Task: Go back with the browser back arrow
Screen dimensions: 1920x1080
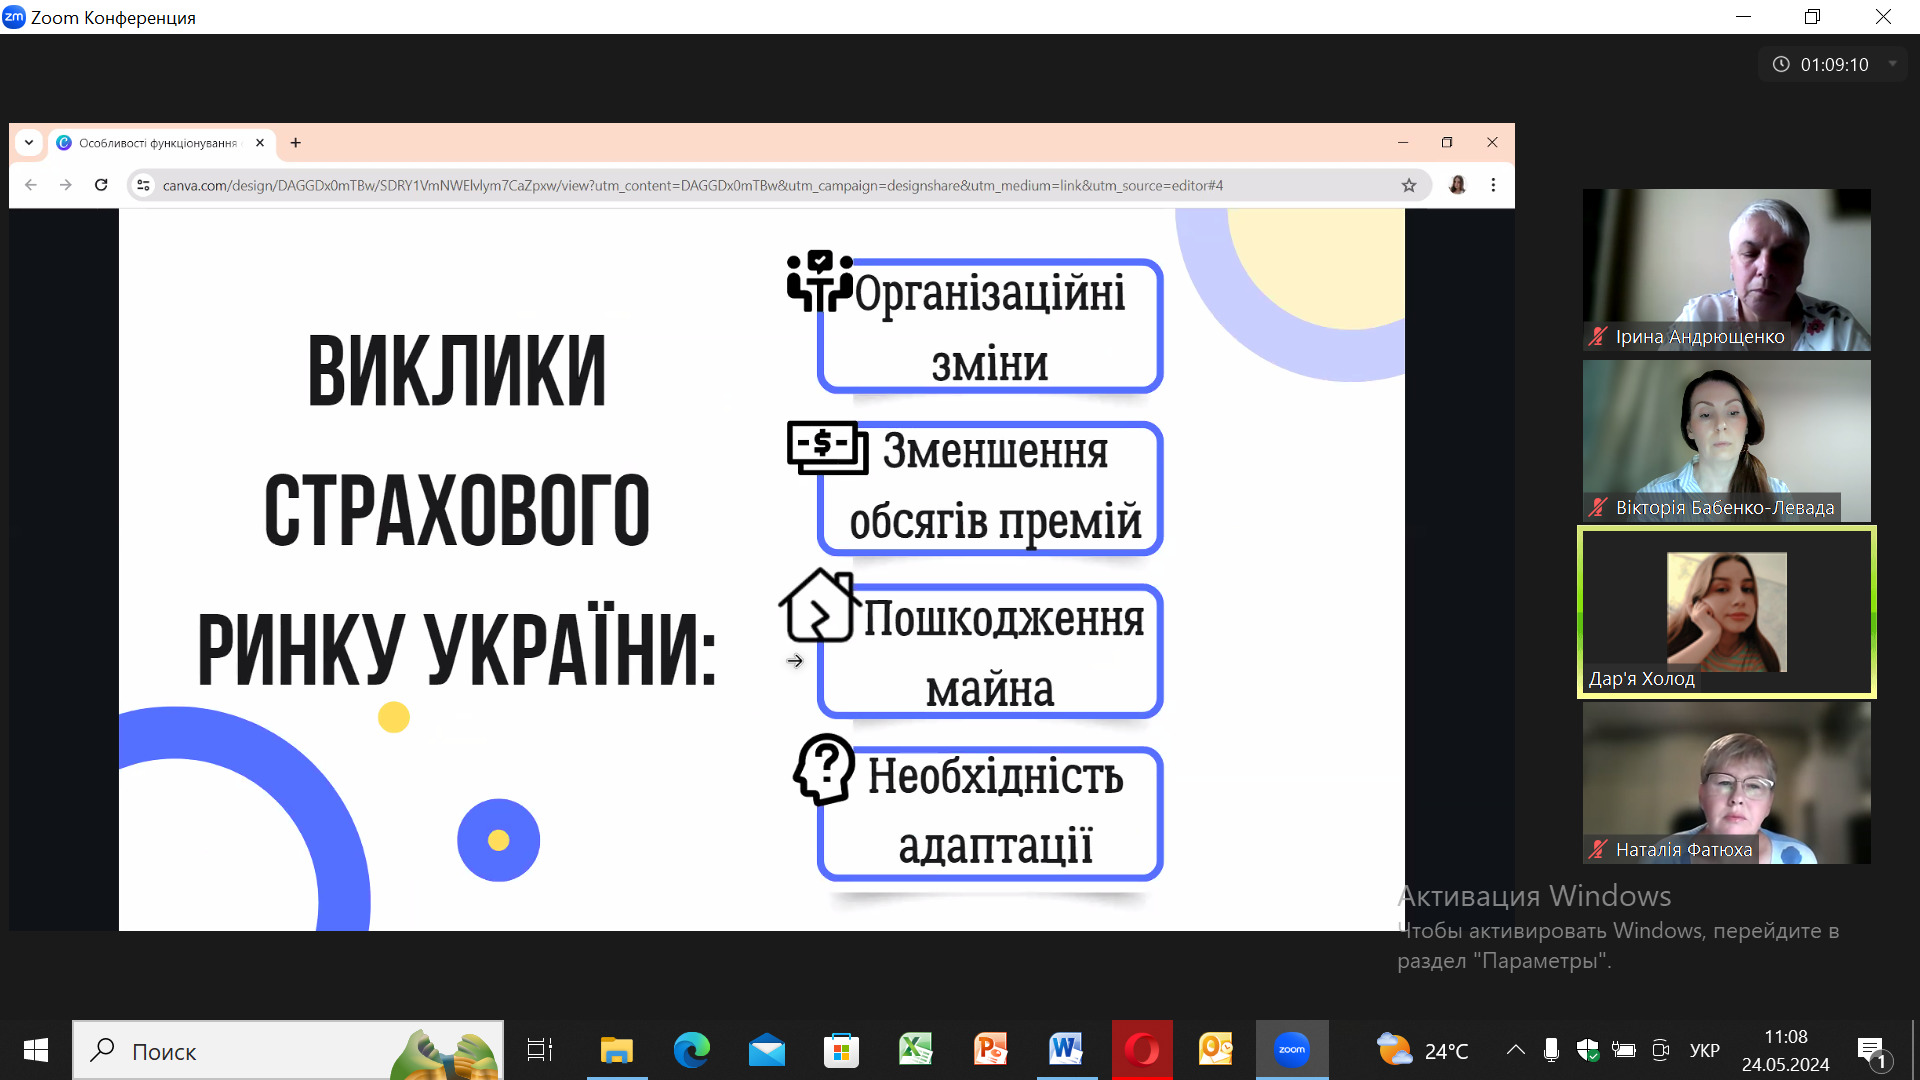Action: [x=31, y=185]
